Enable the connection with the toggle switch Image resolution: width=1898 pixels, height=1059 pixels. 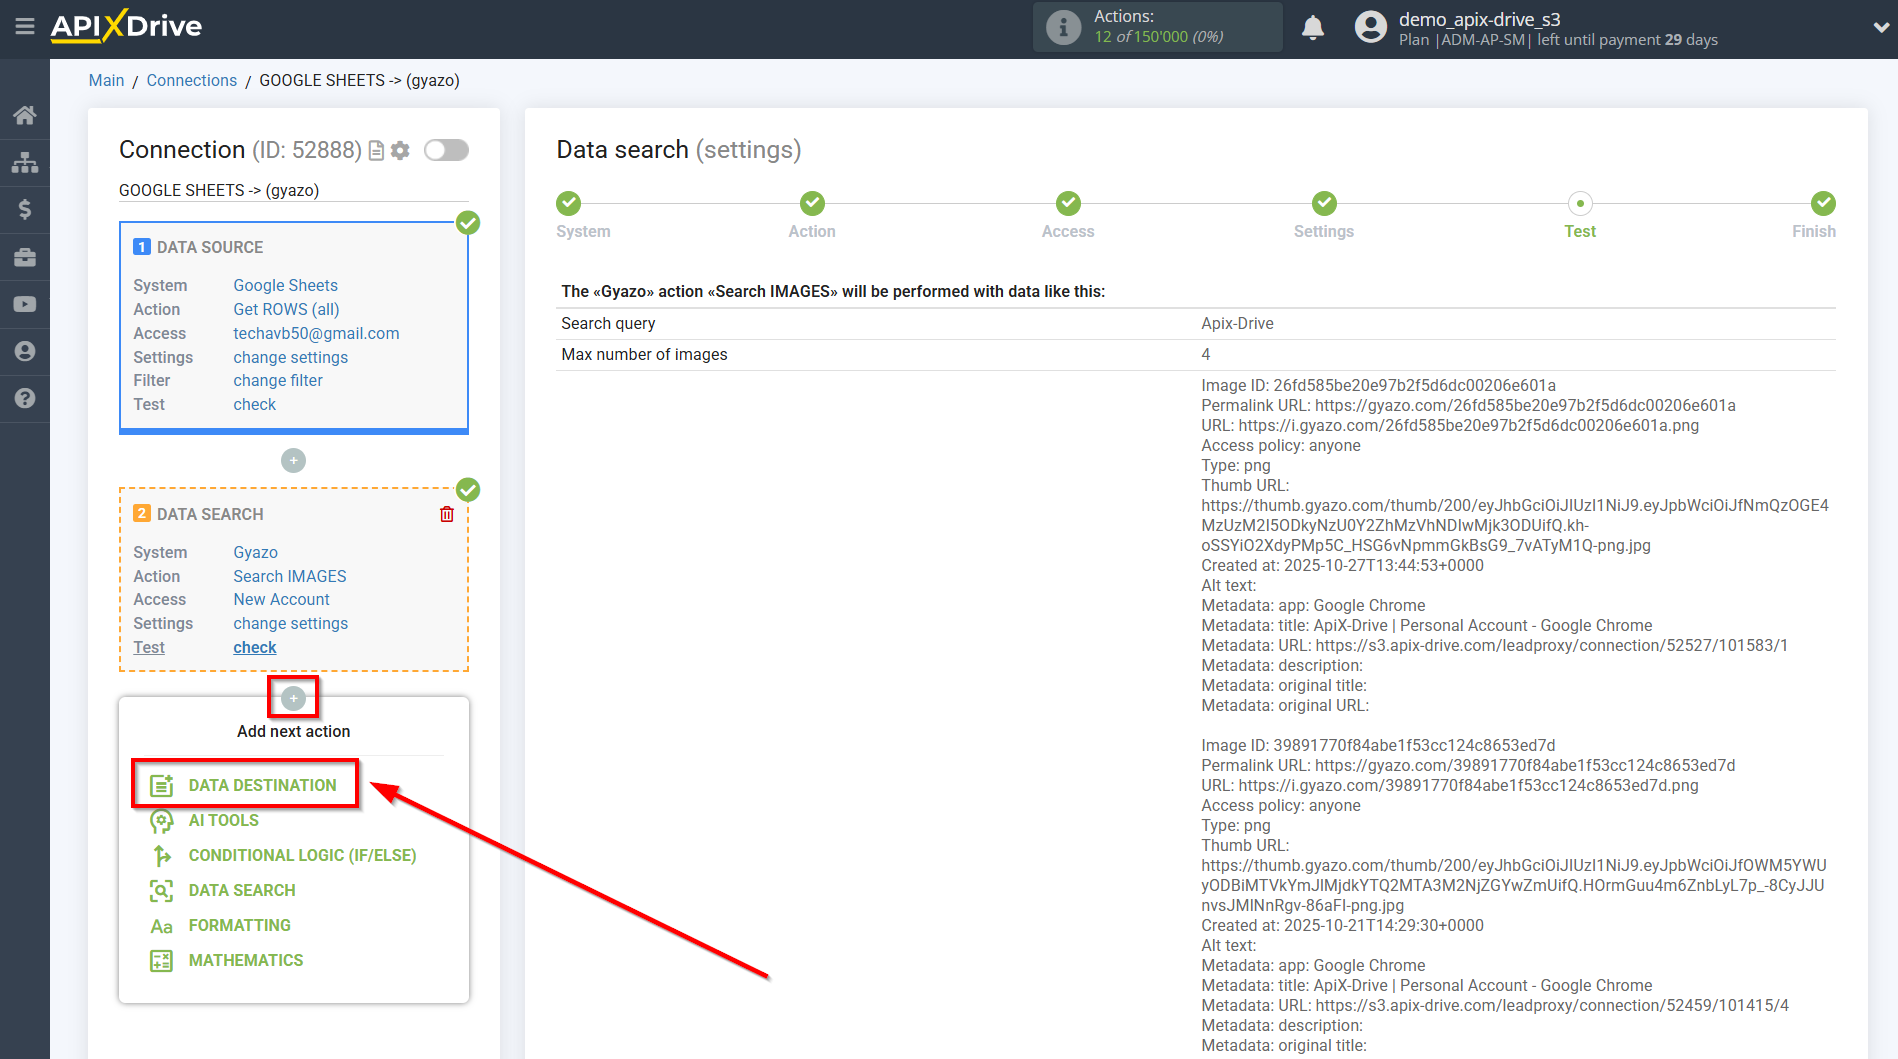[446, 149]
